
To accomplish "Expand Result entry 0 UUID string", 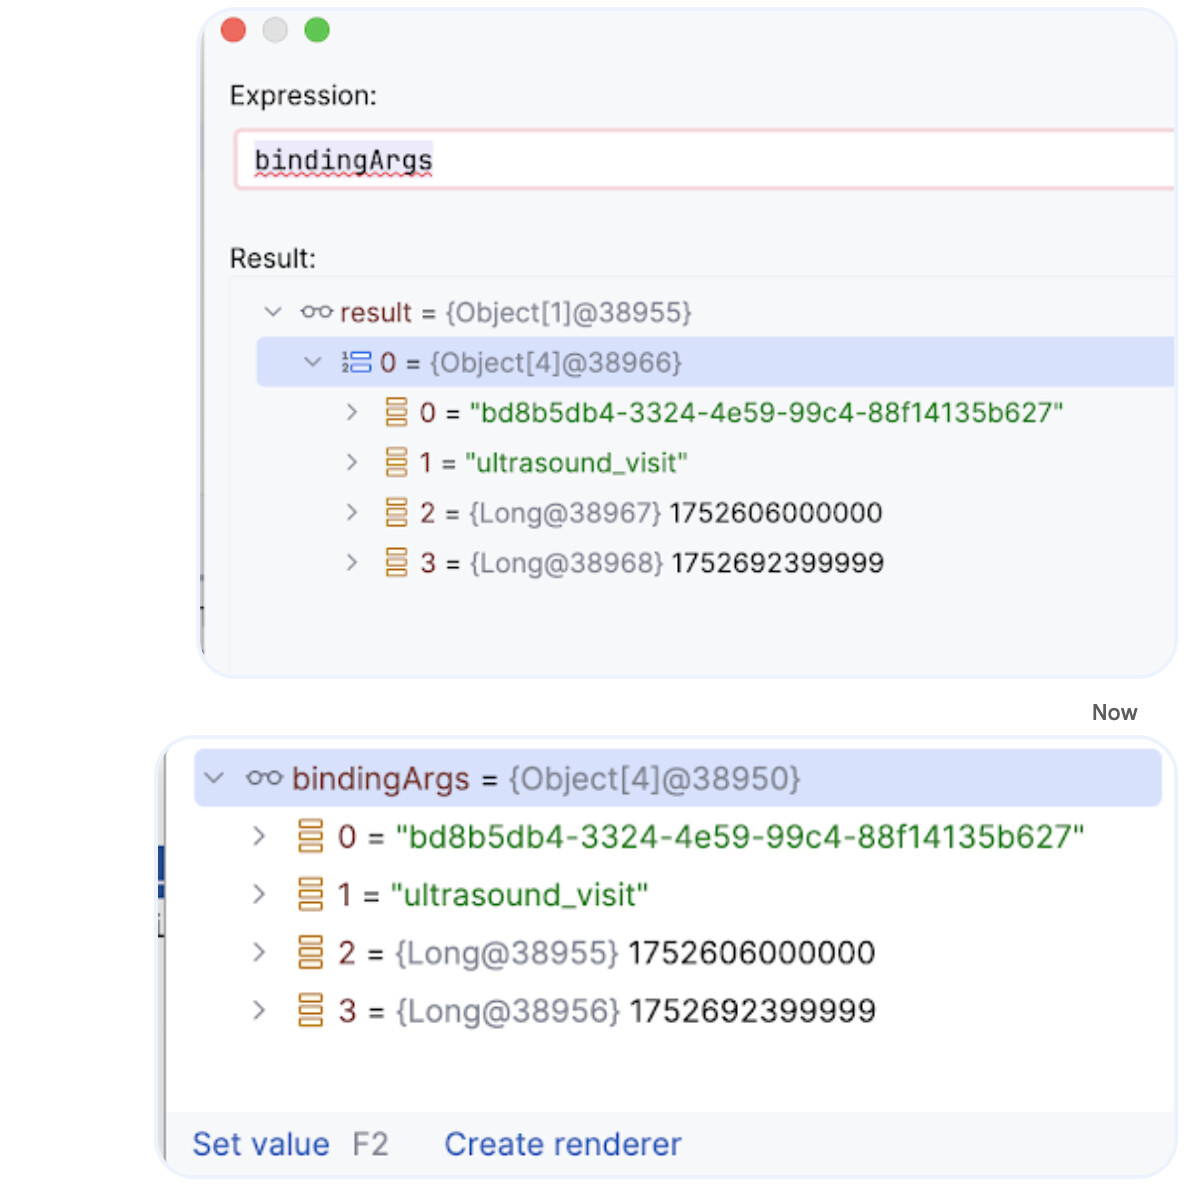I will [x=351, y=412].
